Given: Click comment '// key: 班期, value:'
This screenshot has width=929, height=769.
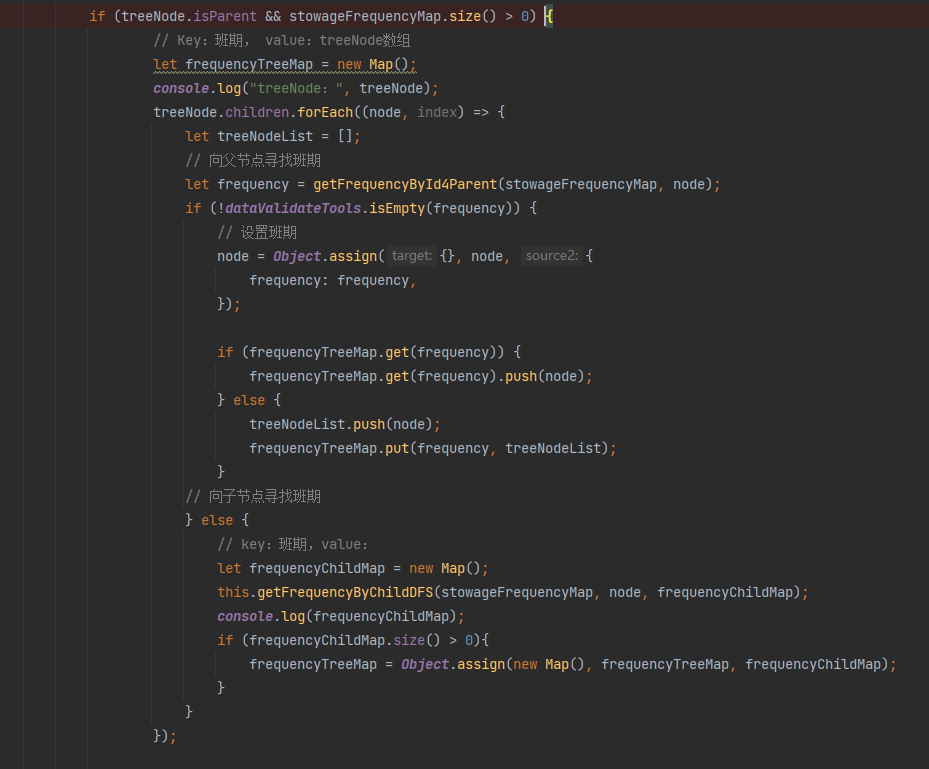Looking at the screenshot, I should [293, 544].
